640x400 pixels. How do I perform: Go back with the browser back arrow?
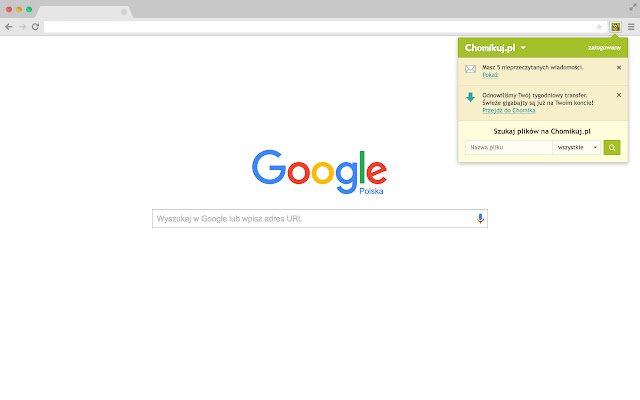[x=9, y=27]
